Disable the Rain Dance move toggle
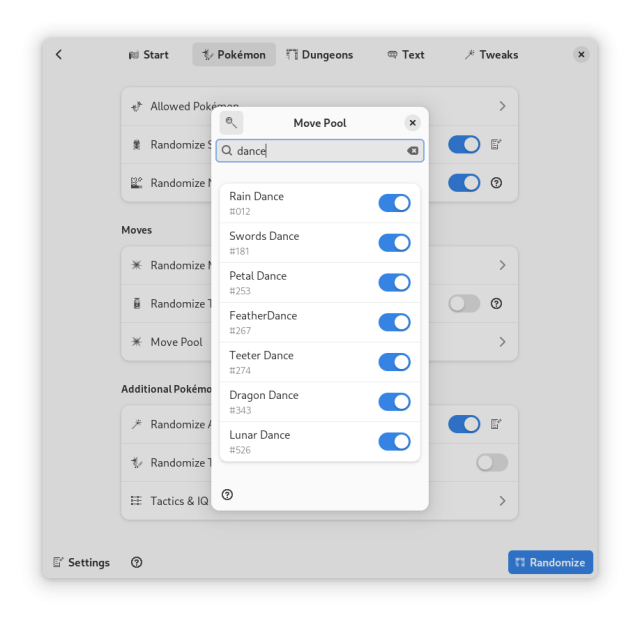This screenshot has width=640, height=625. point(394,203)
